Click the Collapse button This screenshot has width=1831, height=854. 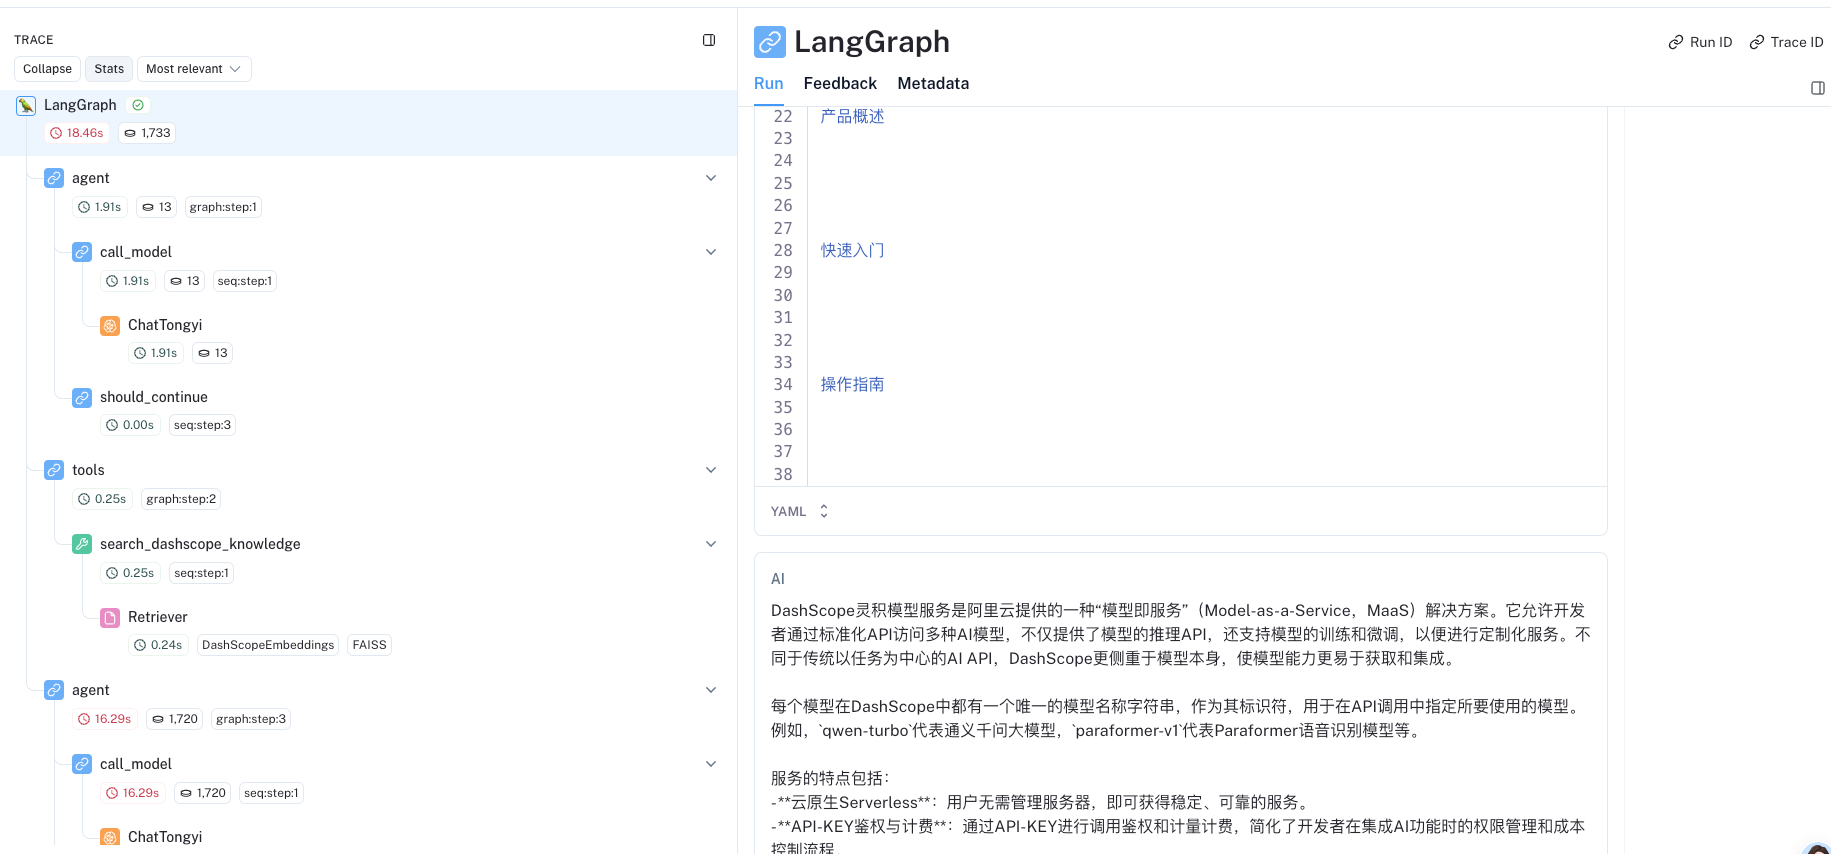[47, 69]
